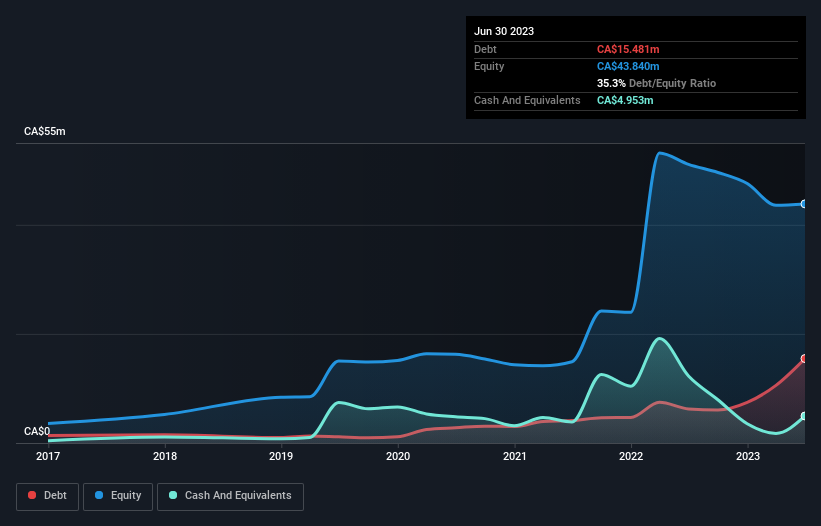The width and height of the screenshot is (821, 526).
Task: Click the CA$55m y-axis label
Action: pyautogui.click(x=45, y=131)
